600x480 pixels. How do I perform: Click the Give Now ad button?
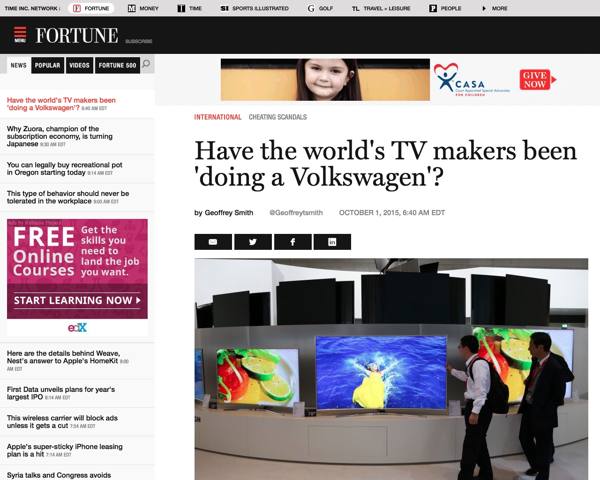point(536,80)
